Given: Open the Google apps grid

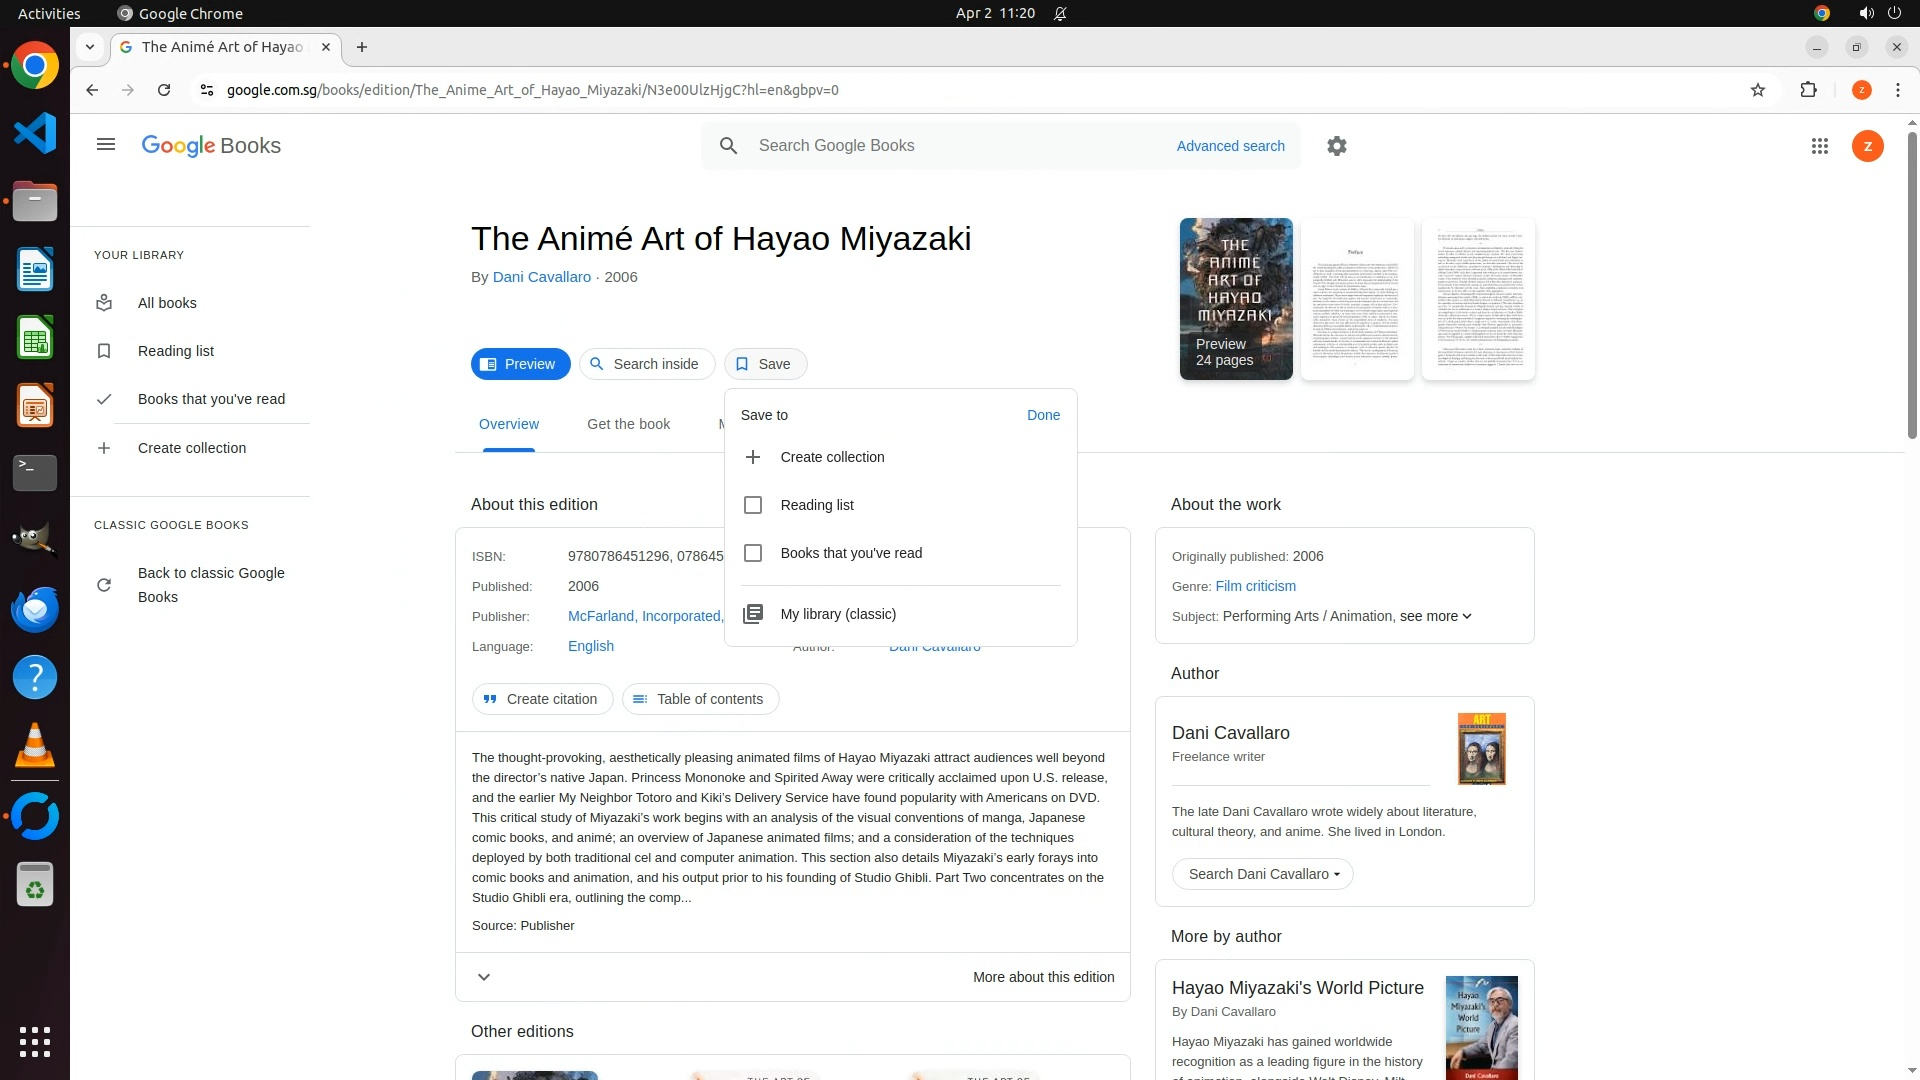Looking at the screenshot, I should 1820,146.
